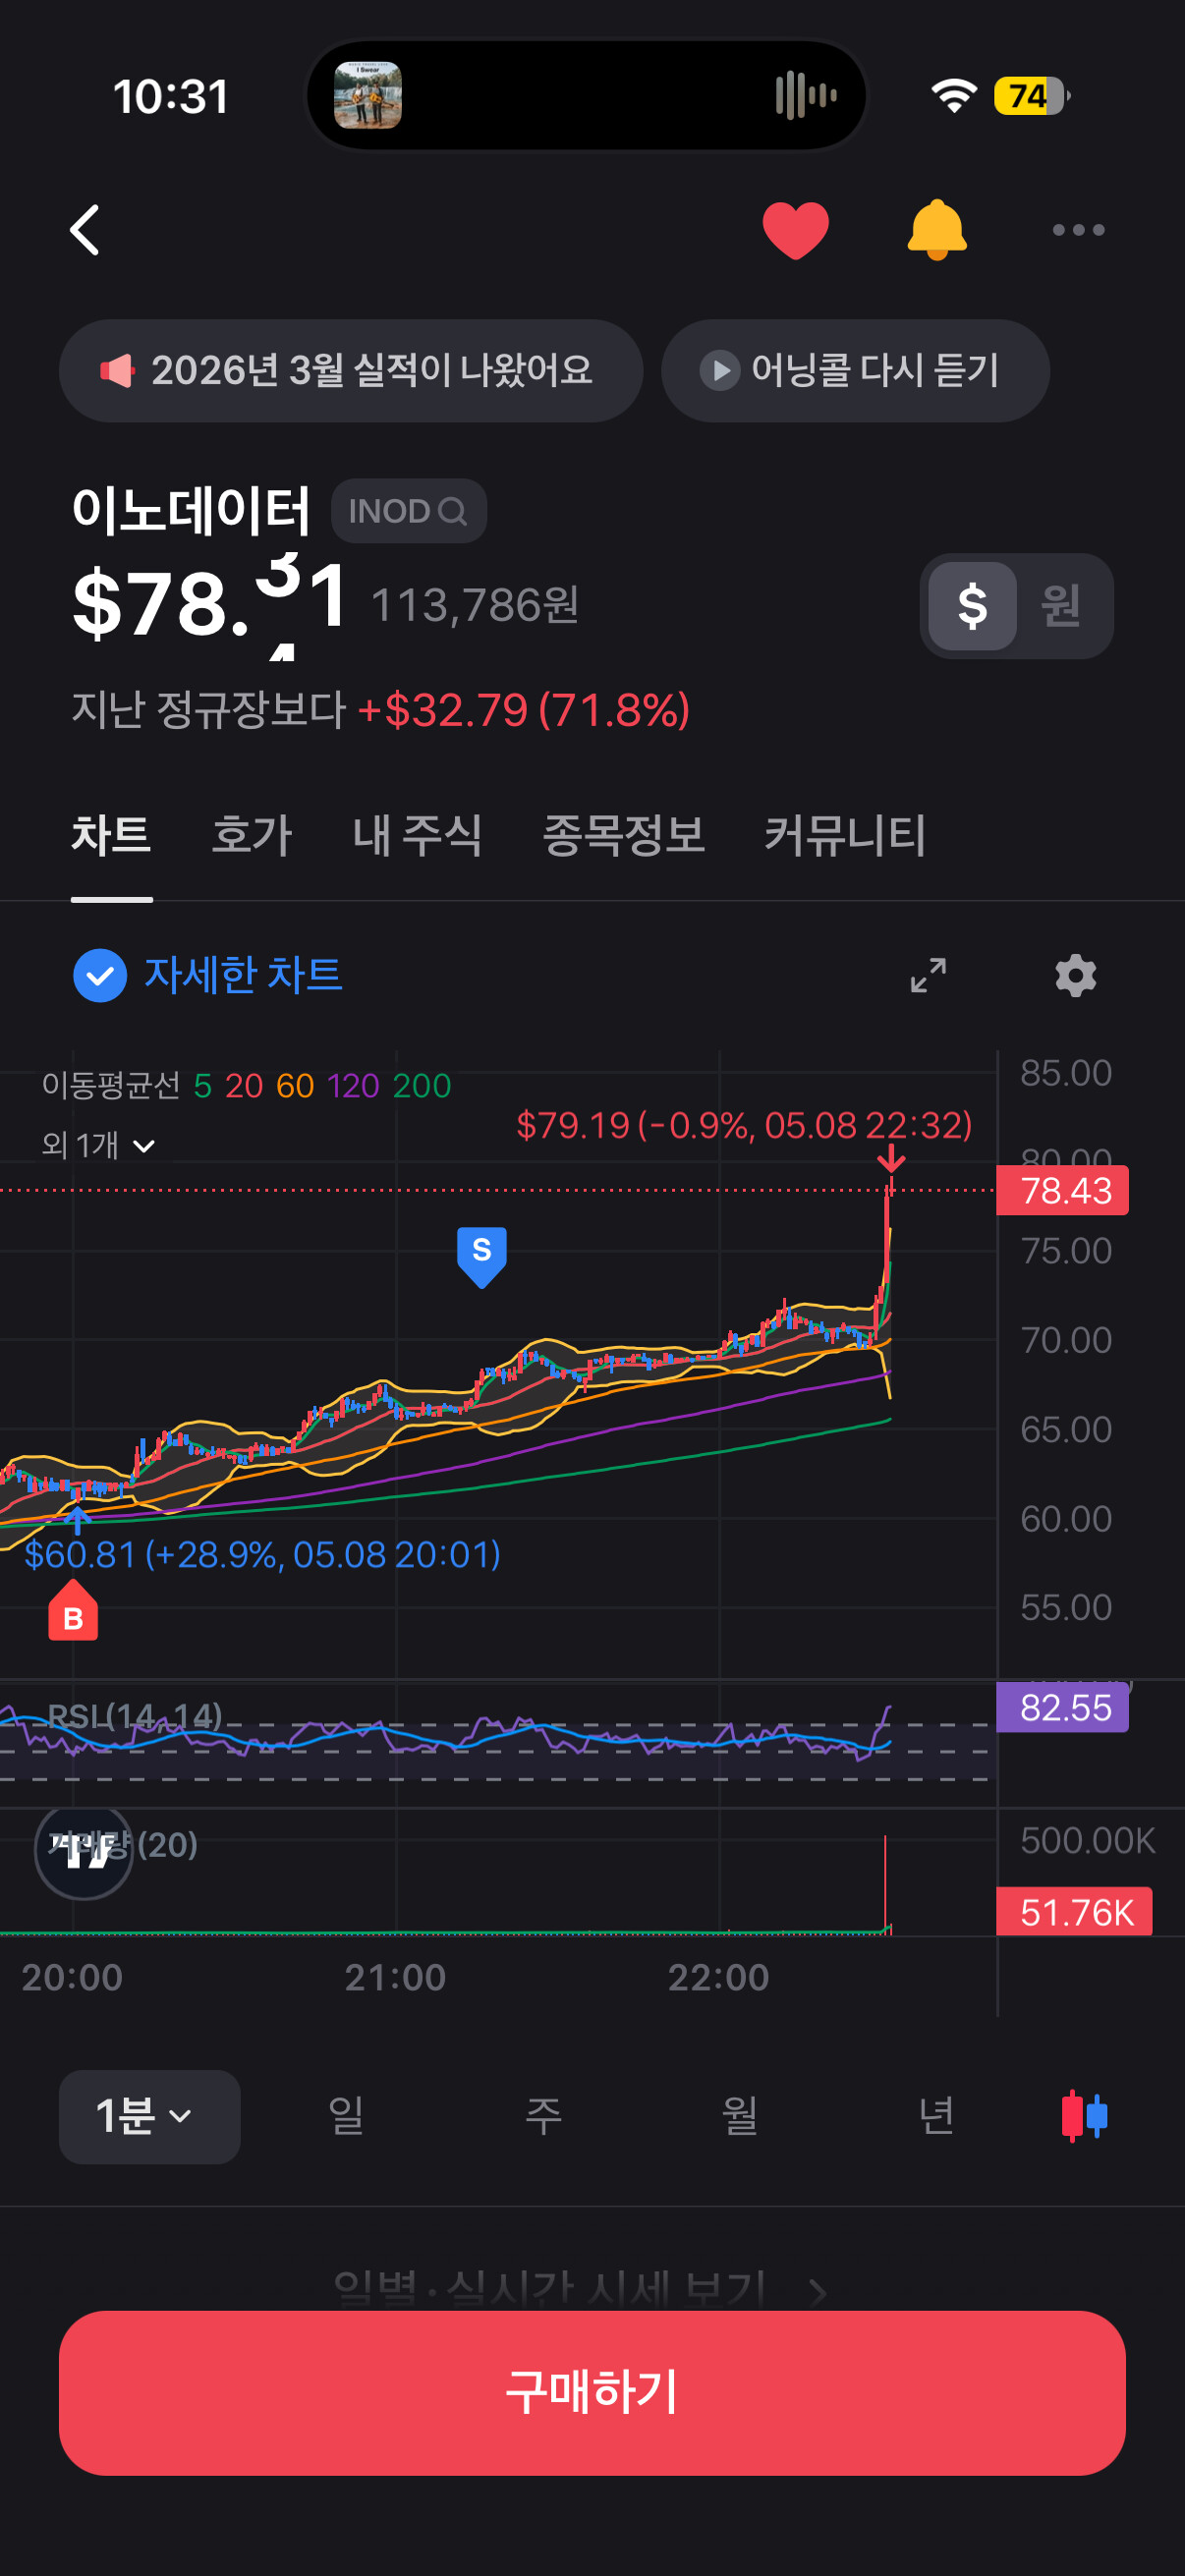The width and height of the screenshot is (1185, 2576).
Task: Open the 커뮤니티 tab
Action: [x=844, y=835]
